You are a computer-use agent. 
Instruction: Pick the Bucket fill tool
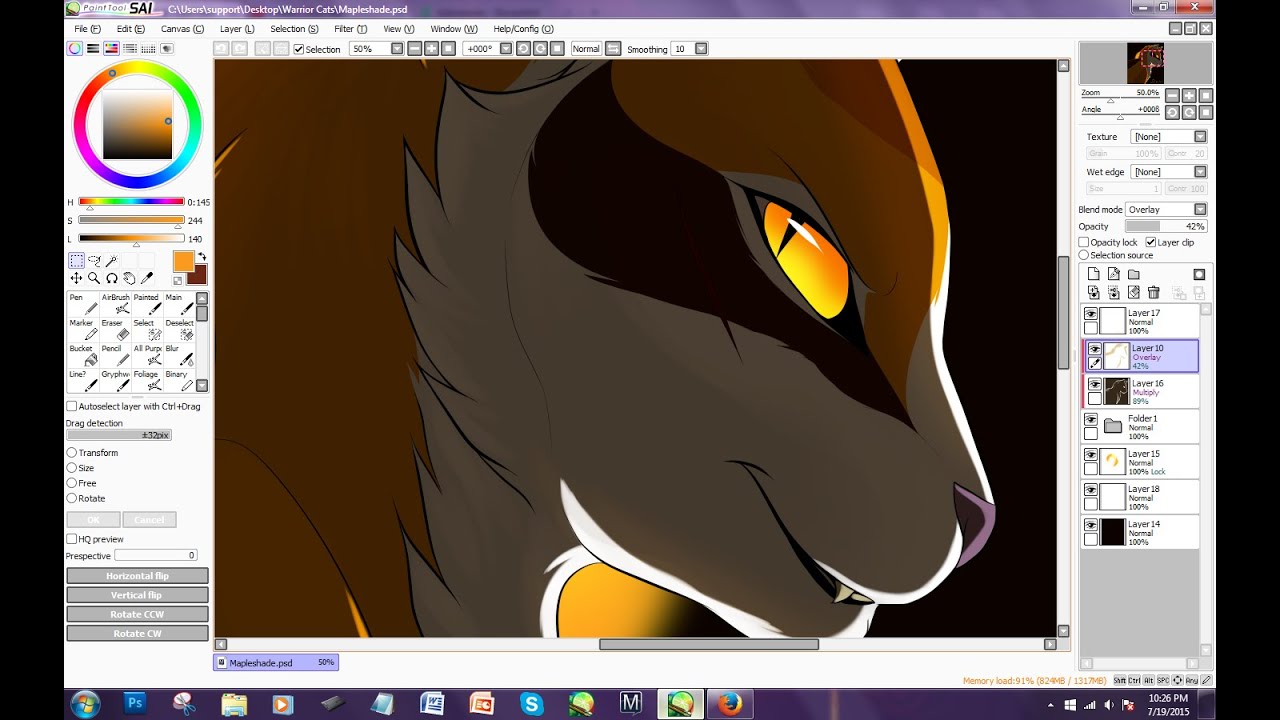coord(82,356)
